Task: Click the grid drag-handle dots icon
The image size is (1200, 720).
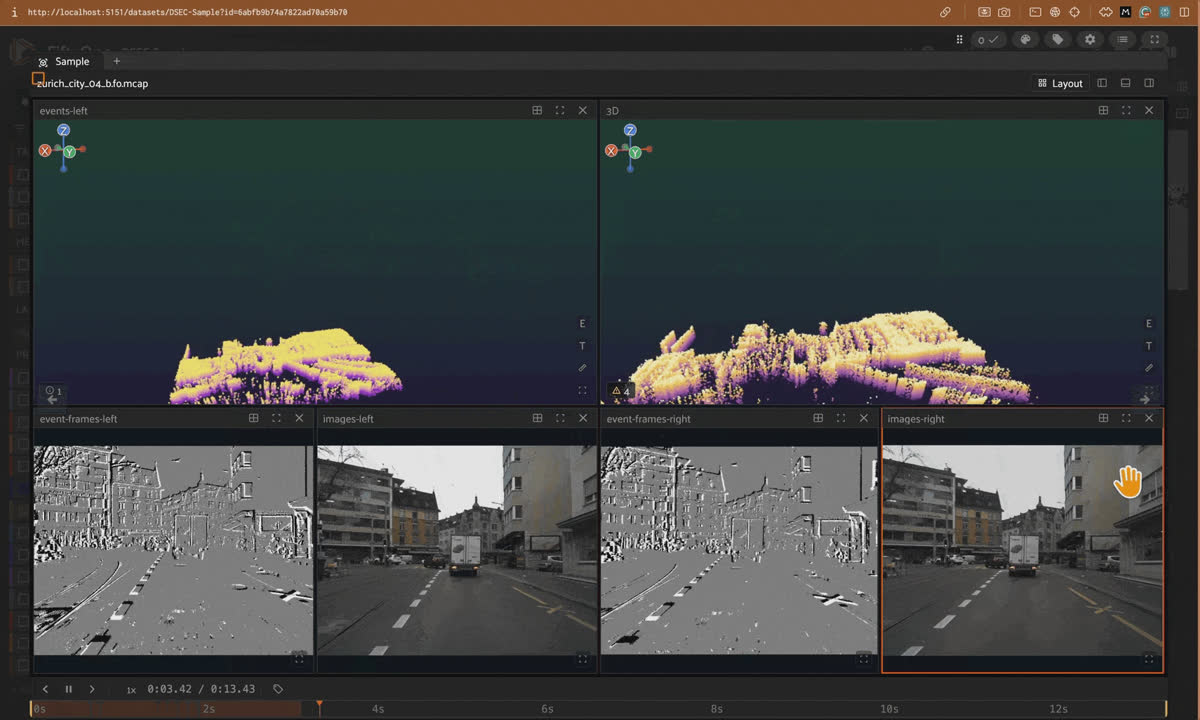Action: pyautogui.click(x=959, y=40)
